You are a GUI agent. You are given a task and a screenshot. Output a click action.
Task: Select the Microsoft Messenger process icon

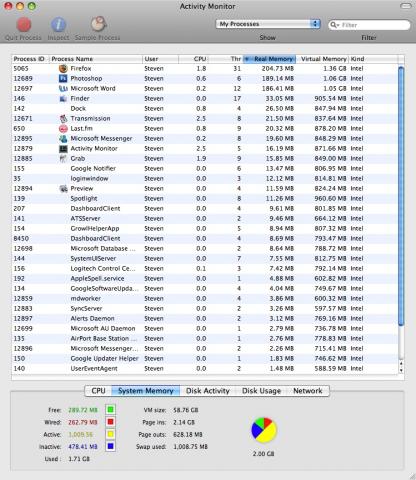63,139
